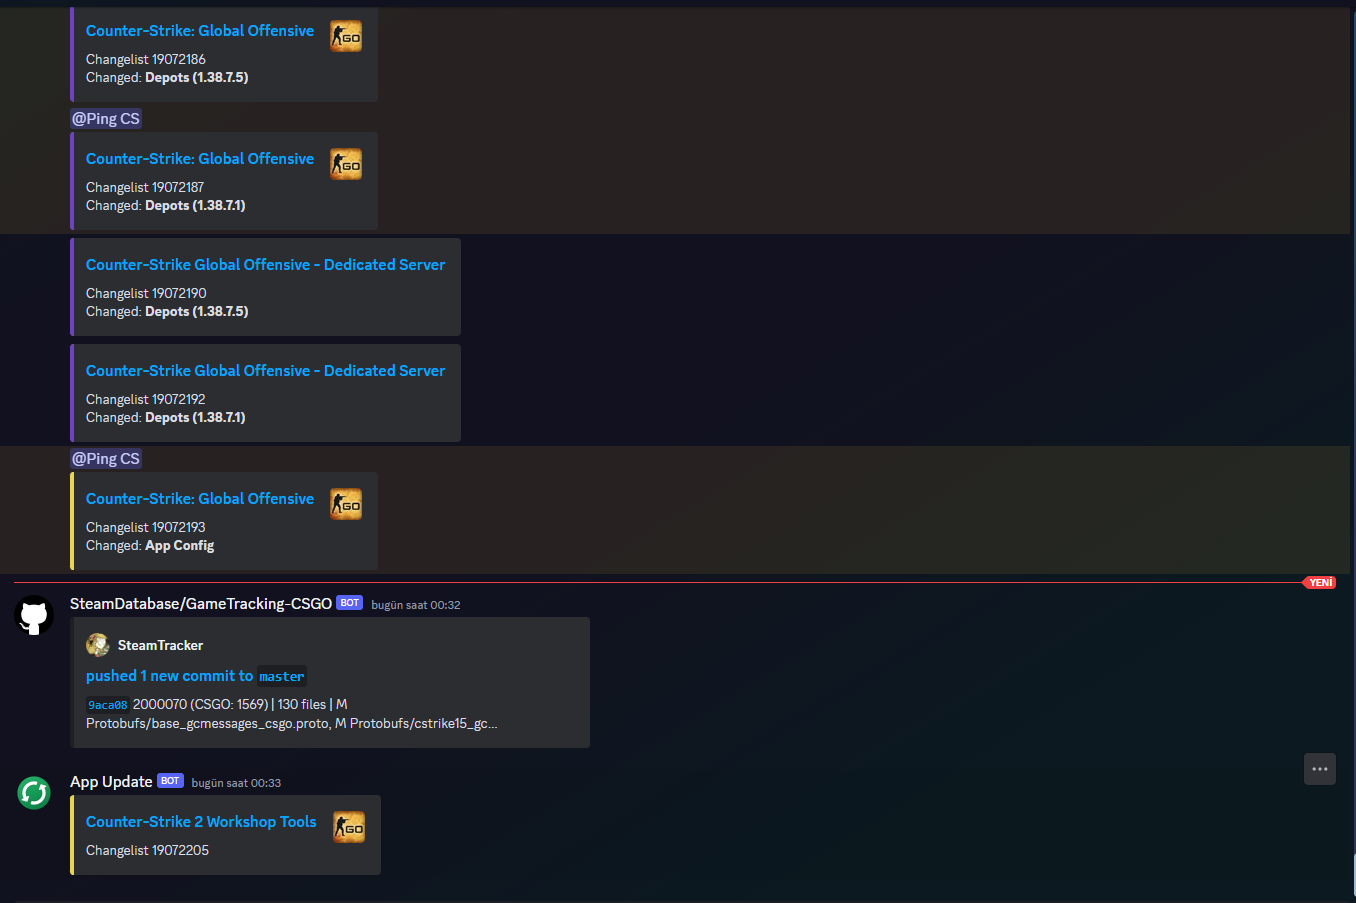The height and width of the screenshot is (903, 1356).
Task: Click the CS:GO icon beside Changelist 19072186
Action: 346,36
